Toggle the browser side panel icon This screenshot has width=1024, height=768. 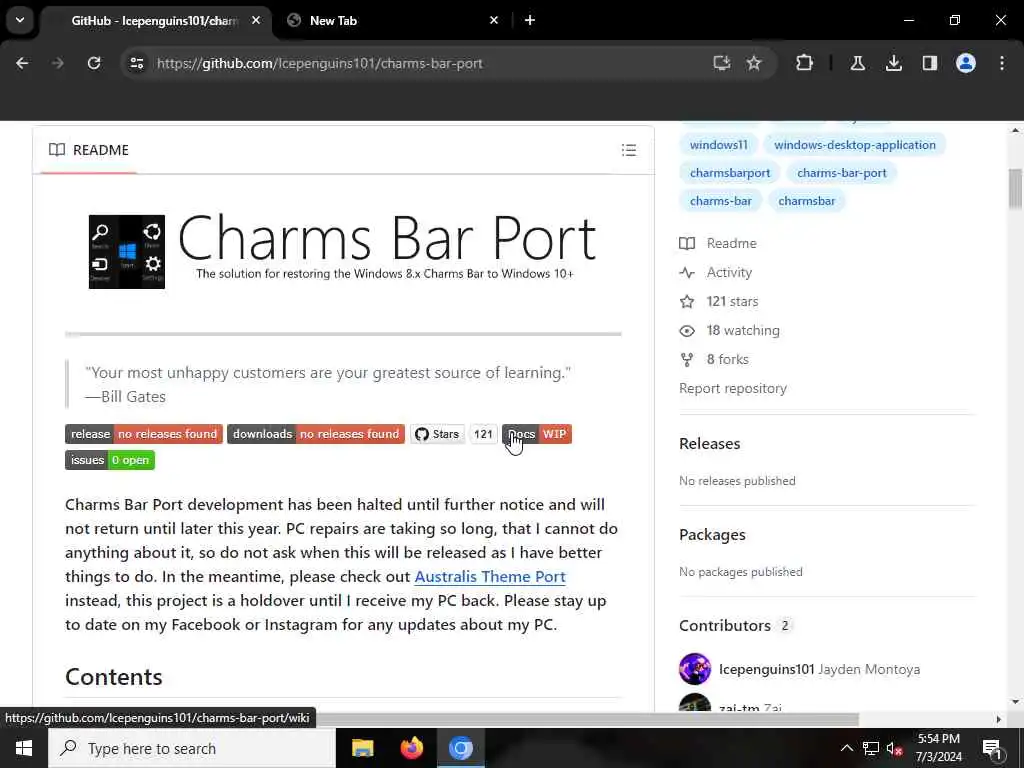tap(929, 63)
